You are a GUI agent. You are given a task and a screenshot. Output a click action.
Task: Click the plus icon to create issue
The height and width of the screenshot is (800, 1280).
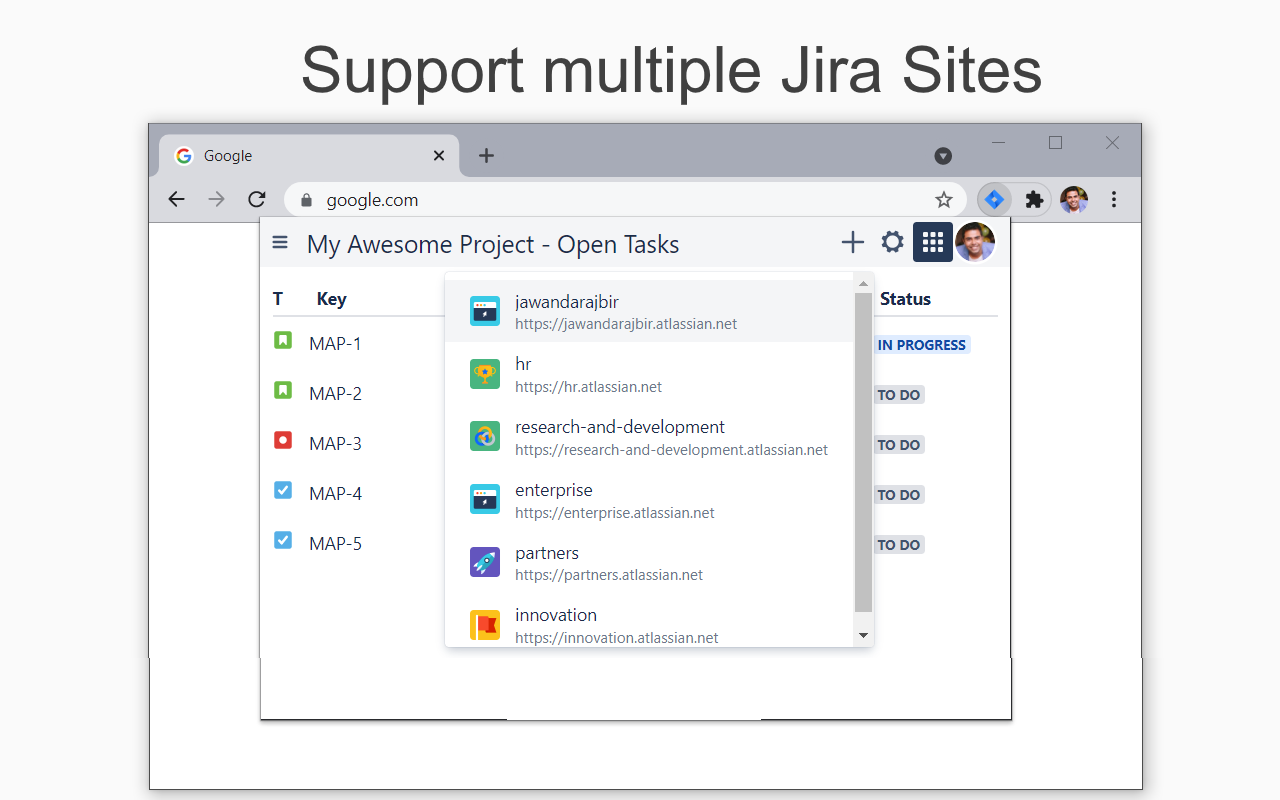click(852, 242)
